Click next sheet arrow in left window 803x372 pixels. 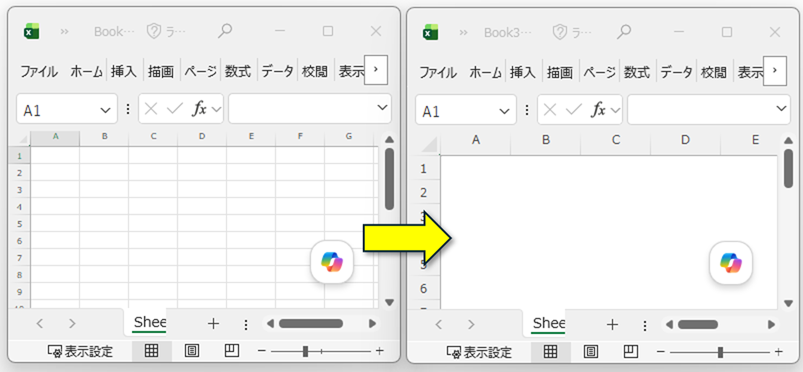tap(72, 323)
